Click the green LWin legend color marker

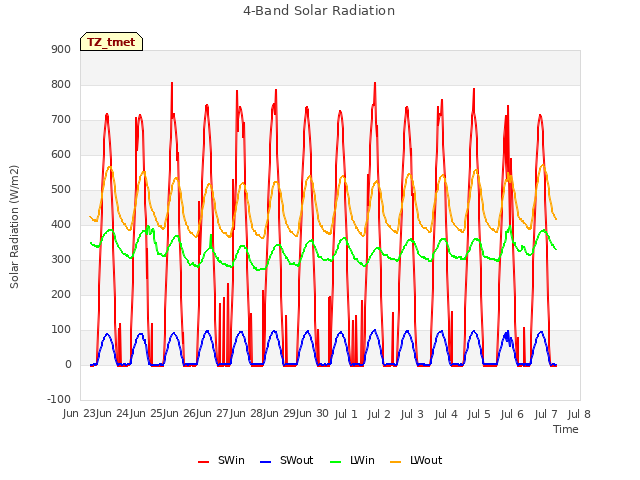tap(336, 462)
